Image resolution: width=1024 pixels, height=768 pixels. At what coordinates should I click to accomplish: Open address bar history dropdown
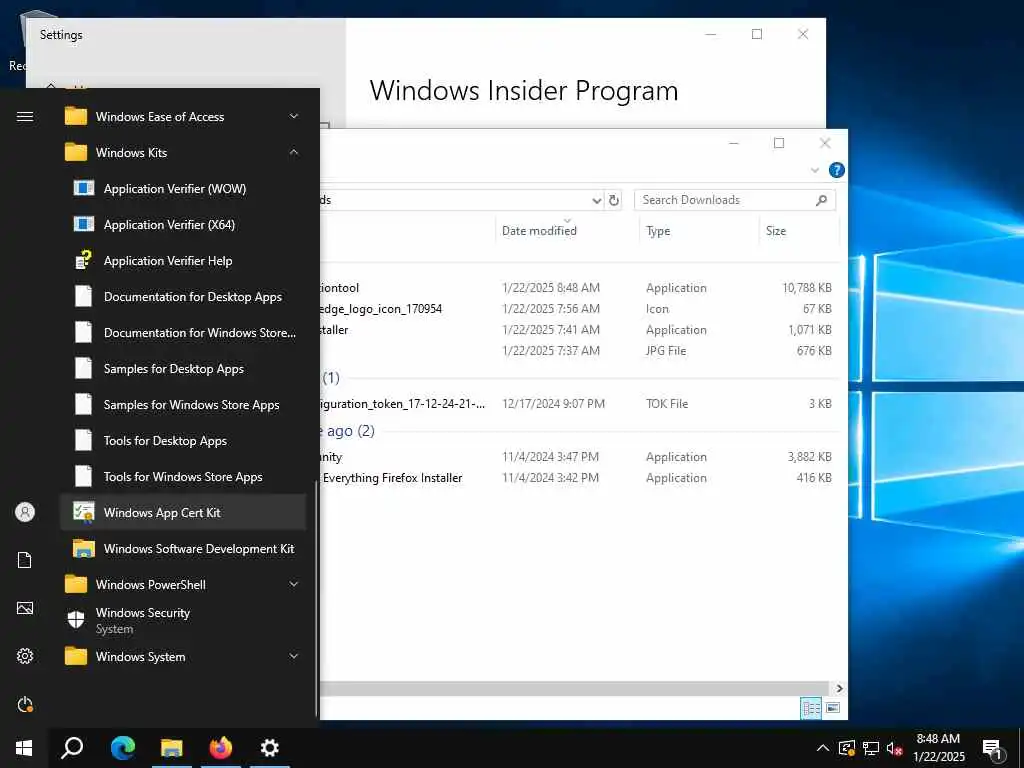[596, 200]
